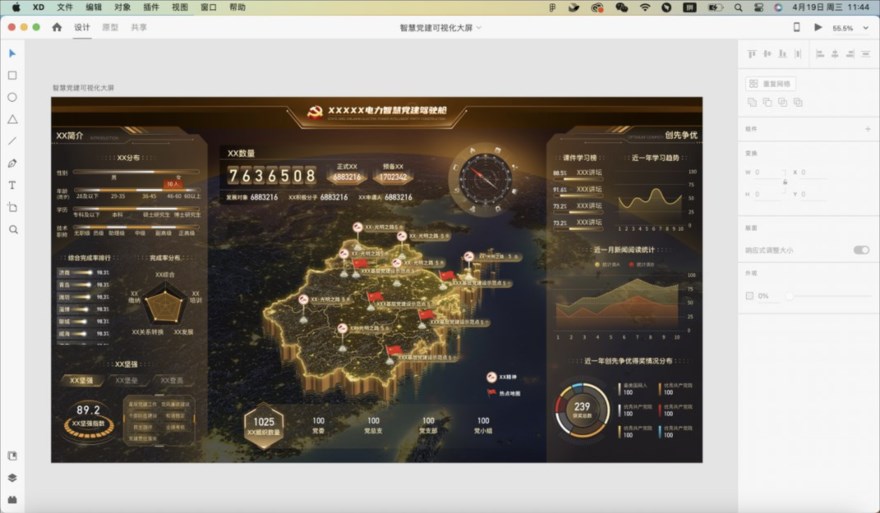The width and height of the screenshot is (880, 513).
Task: Align selection to top edge
Action: tap(752, 54)
